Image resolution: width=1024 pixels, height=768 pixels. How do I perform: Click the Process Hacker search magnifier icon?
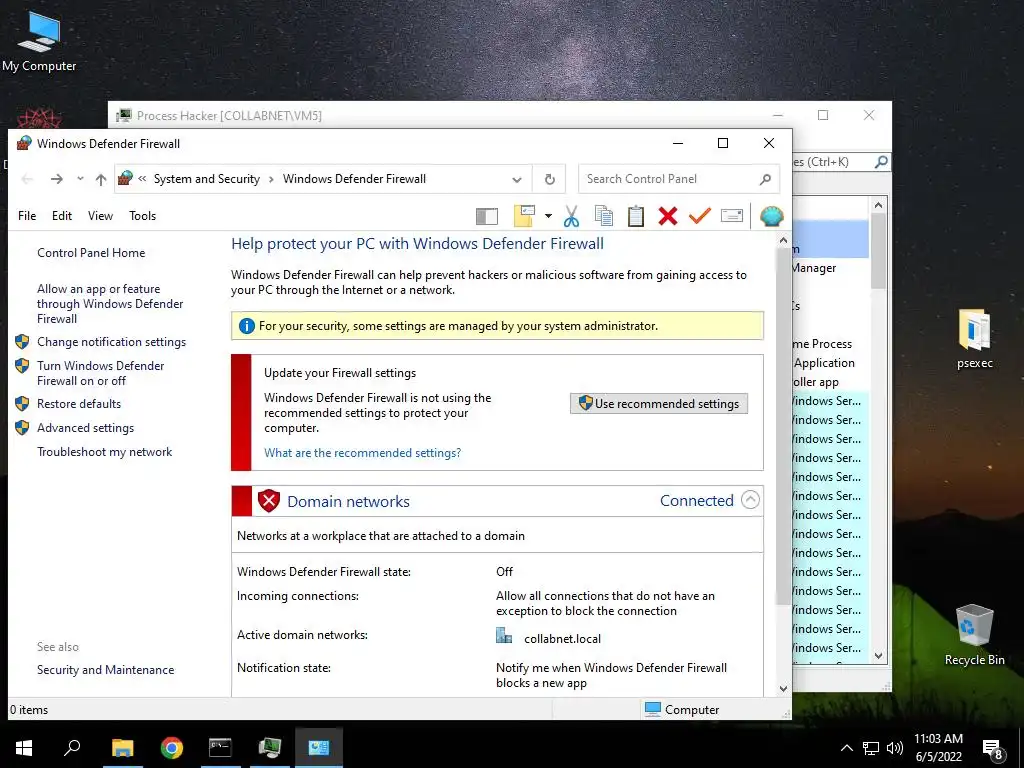(881, 161)
